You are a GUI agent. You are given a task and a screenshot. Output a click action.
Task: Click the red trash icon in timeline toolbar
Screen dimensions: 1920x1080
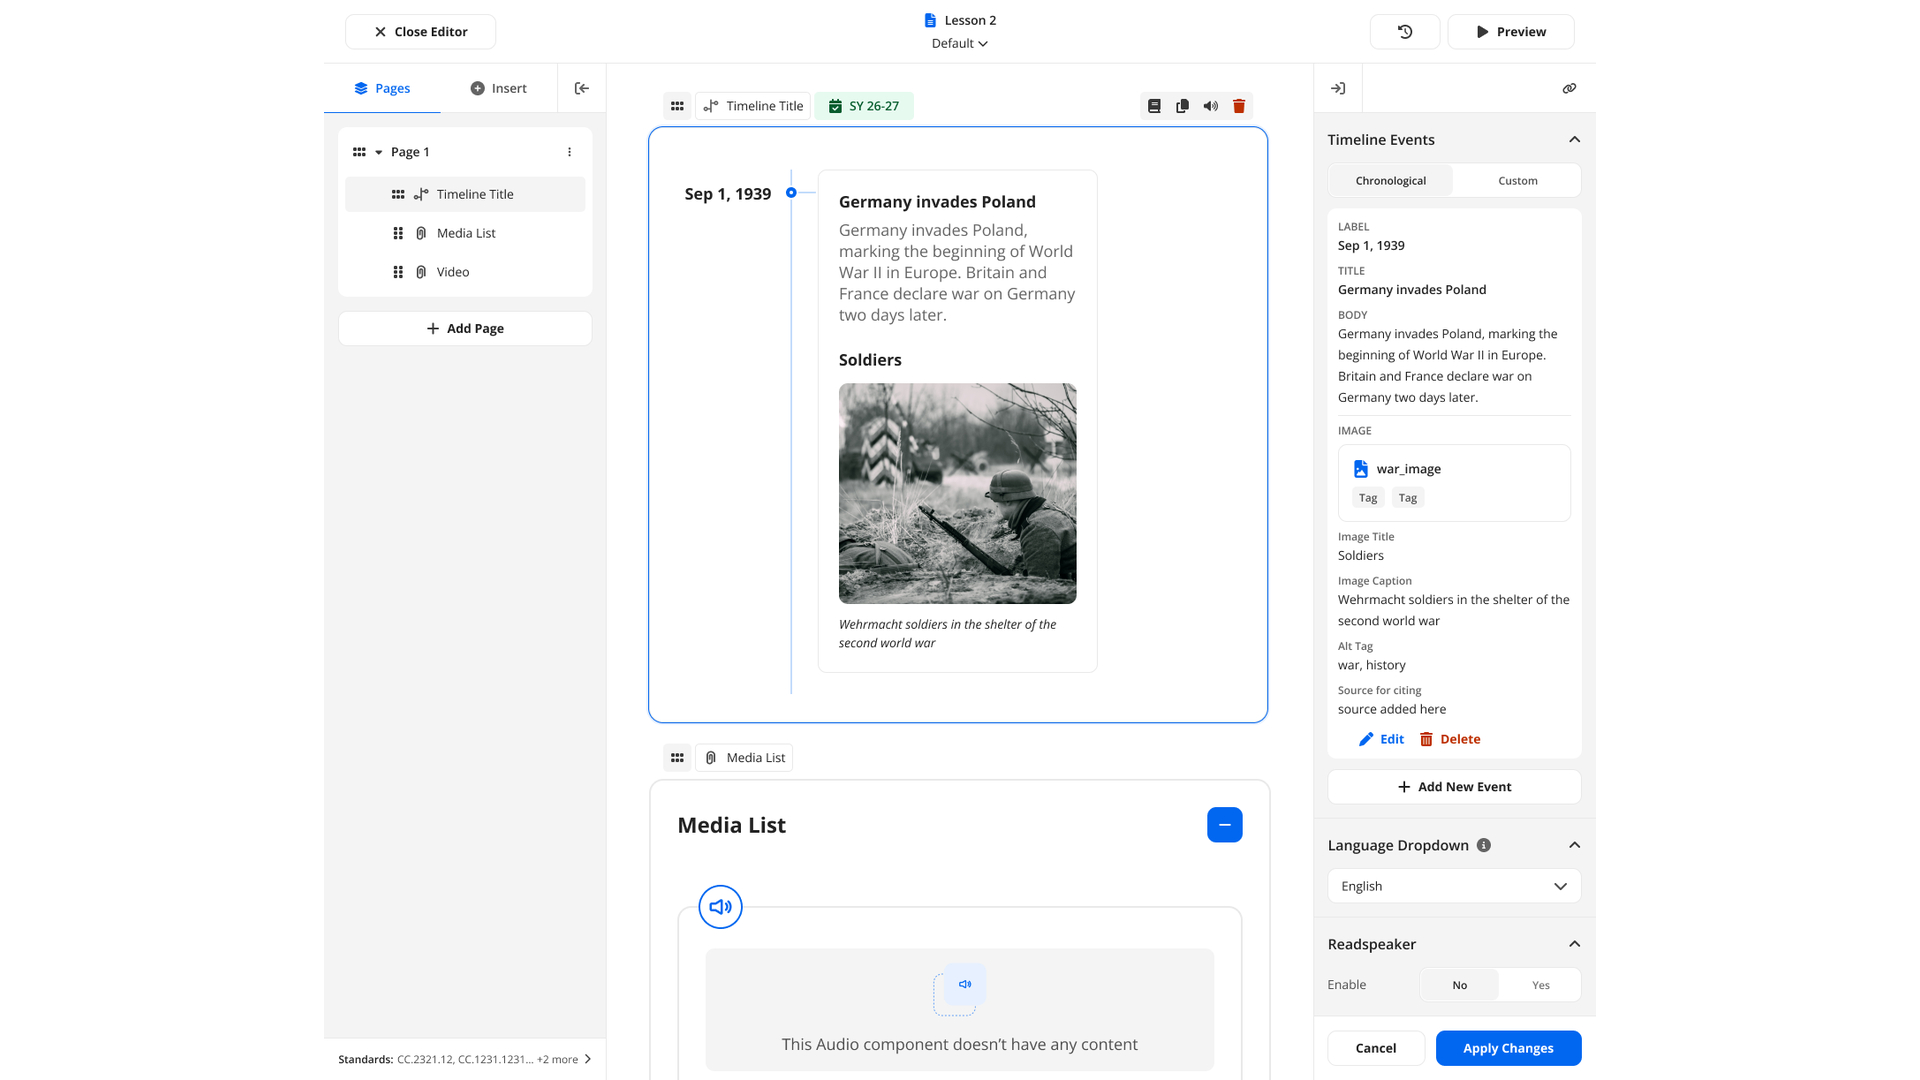click(1238, 106)
